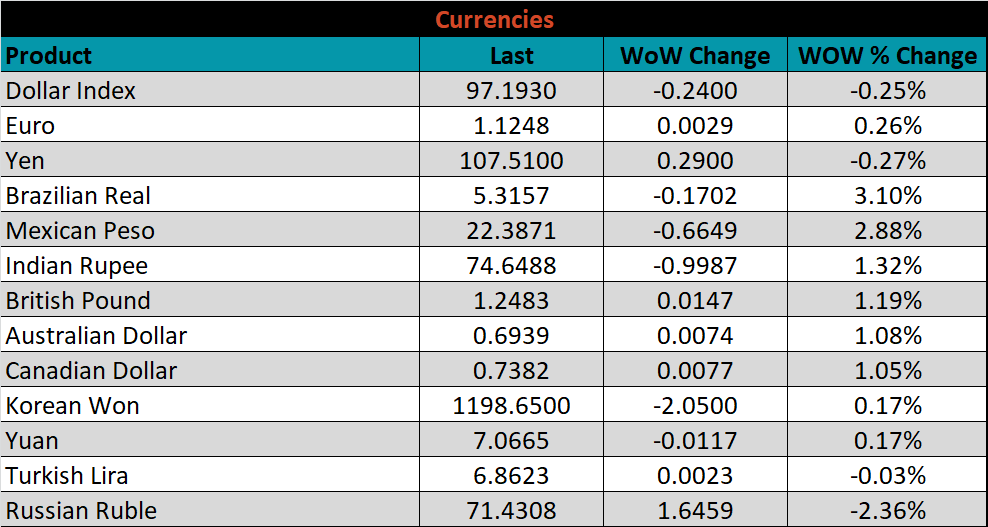Click the WOW % Change header
988x527 pixels.
click(x=887, y=56)
